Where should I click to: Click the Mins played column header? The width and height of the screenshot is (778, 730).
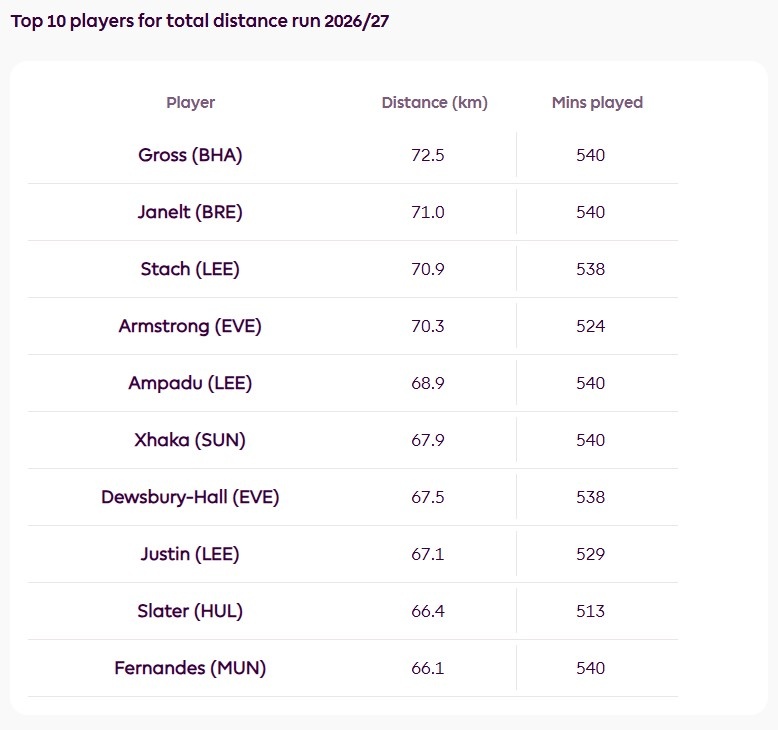(x=597, y=103)
